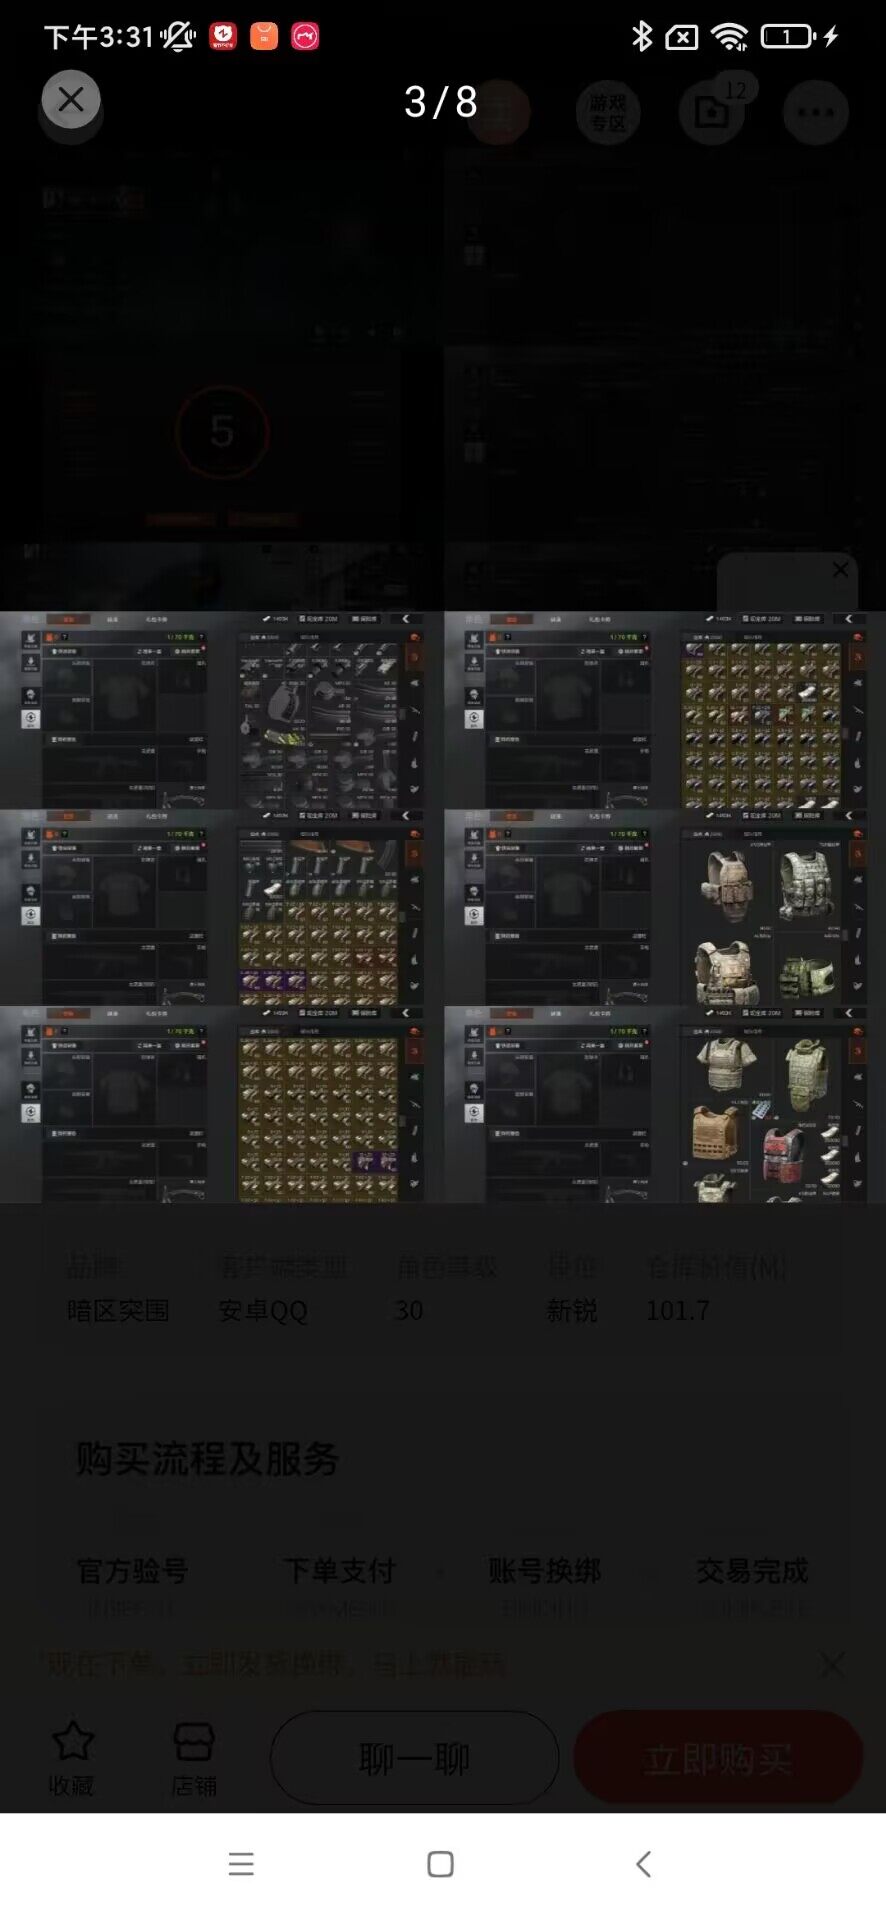Select the 账号换绑 step
Image resolution: width=886 pixels, height=1920 pixels.
click(545, 1571)
